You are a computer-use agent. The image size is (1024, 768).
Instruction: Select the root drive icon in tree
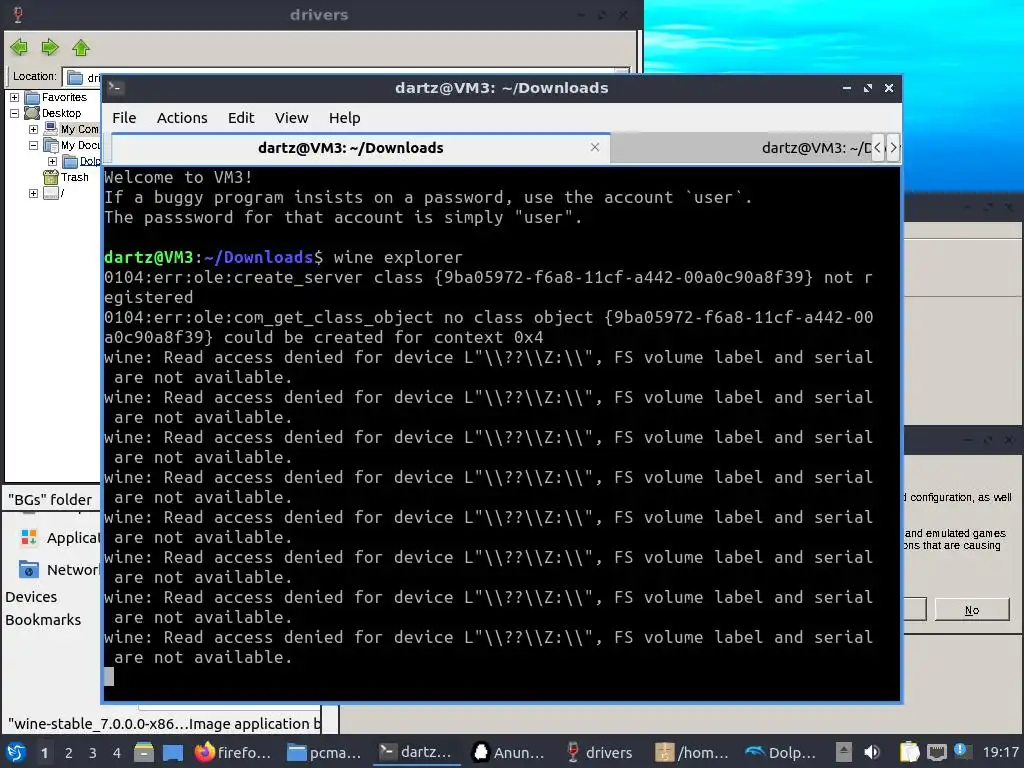51,193
